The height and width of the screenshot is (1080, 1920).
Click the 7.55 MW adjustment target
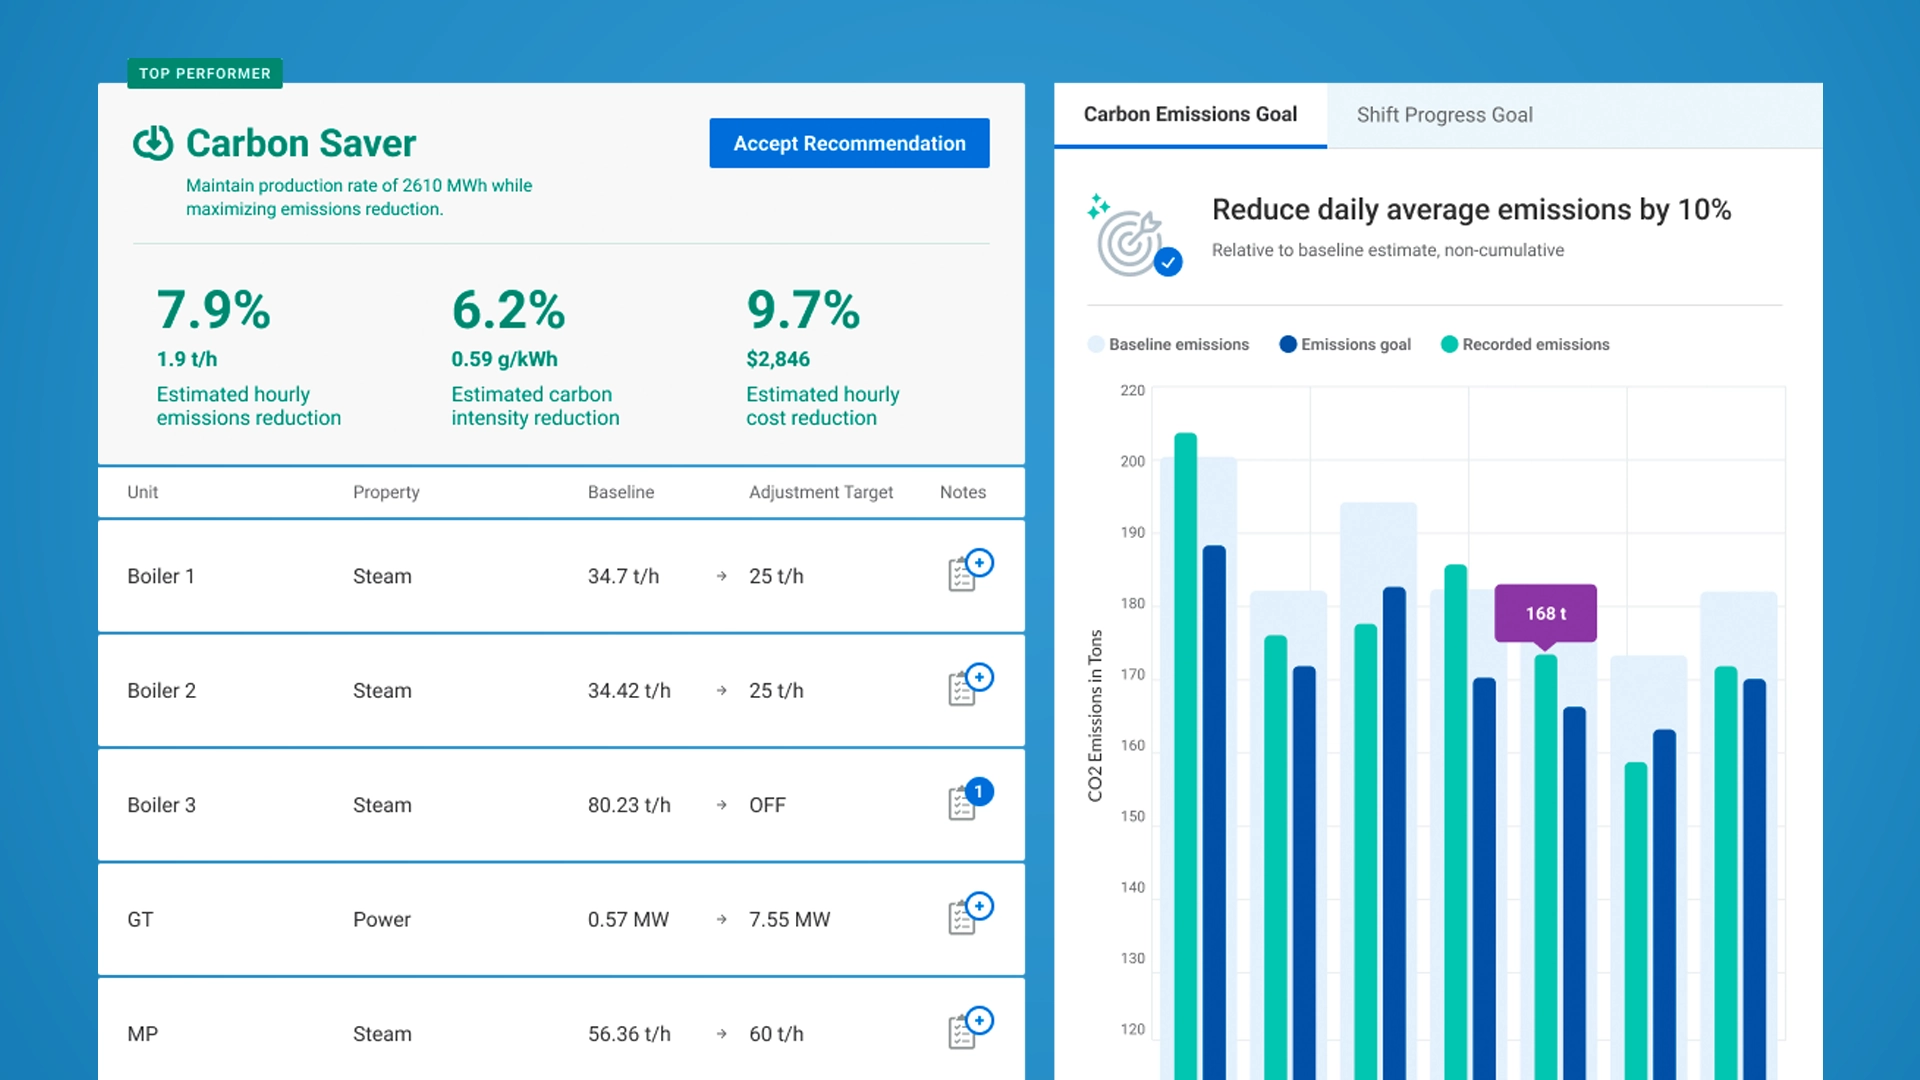(789, 919)
